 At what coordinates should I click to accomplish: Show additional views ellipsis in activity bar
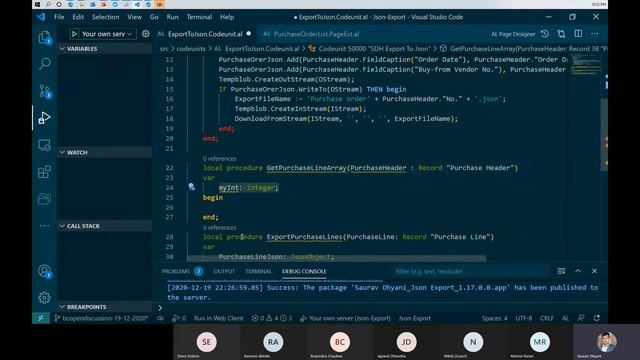44,226
